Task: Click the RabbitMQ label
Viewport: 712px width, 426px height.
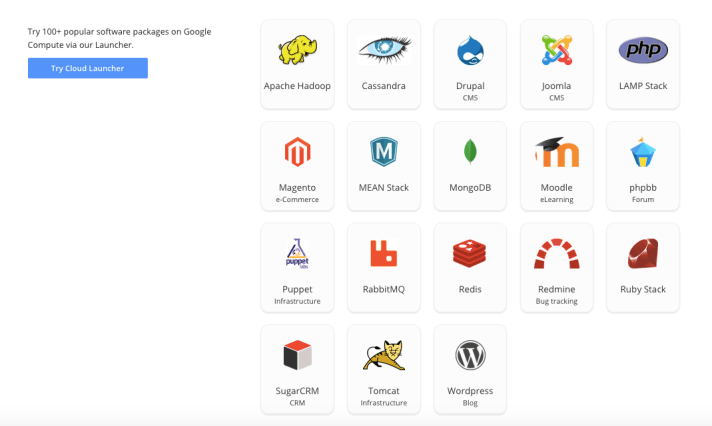Action: pos(384,289)
